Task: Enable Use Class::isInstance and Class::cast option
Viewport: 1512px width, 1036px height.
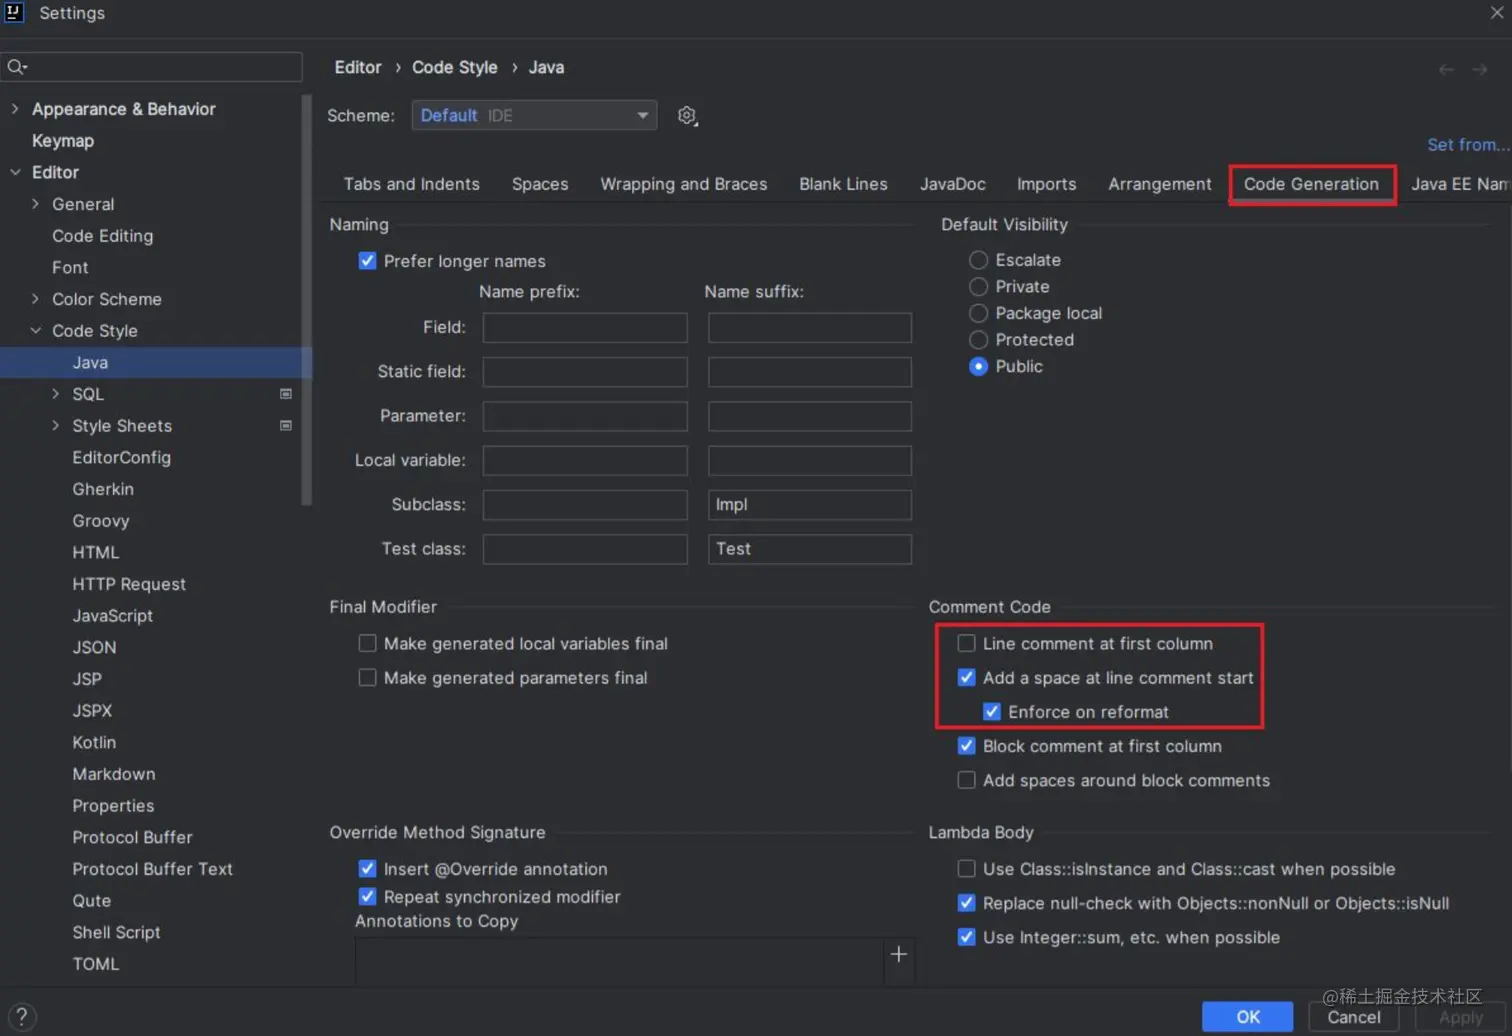Action: coord(966,869)
